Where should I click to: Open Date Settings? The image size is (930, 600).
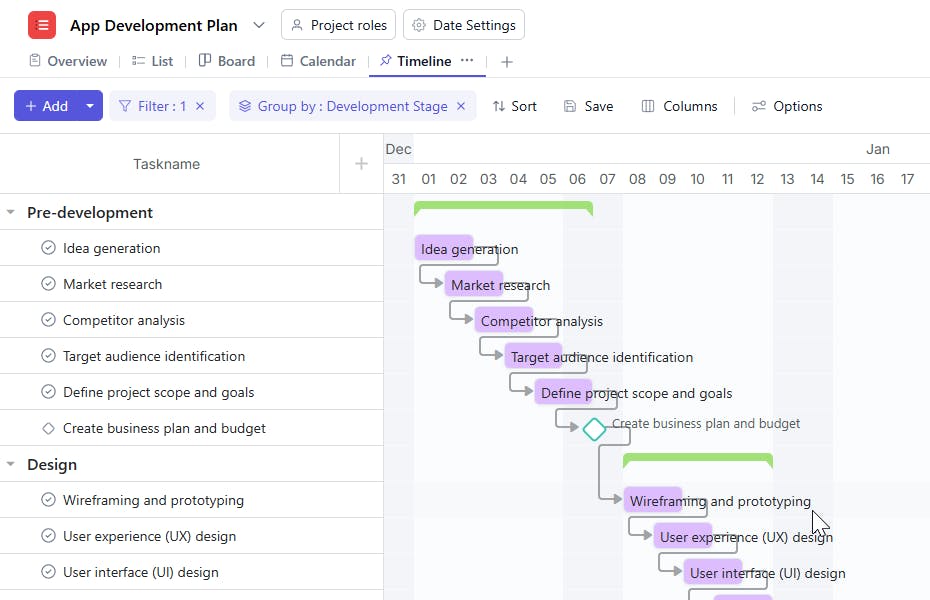point(464,25)
